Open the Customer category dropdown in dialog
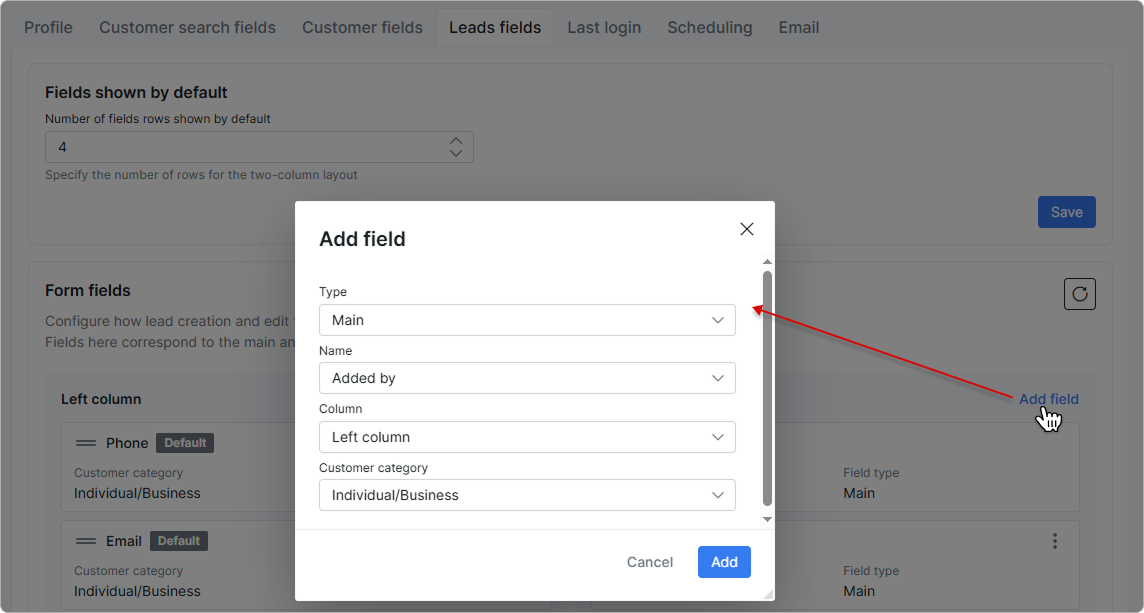 coord(527,495)
